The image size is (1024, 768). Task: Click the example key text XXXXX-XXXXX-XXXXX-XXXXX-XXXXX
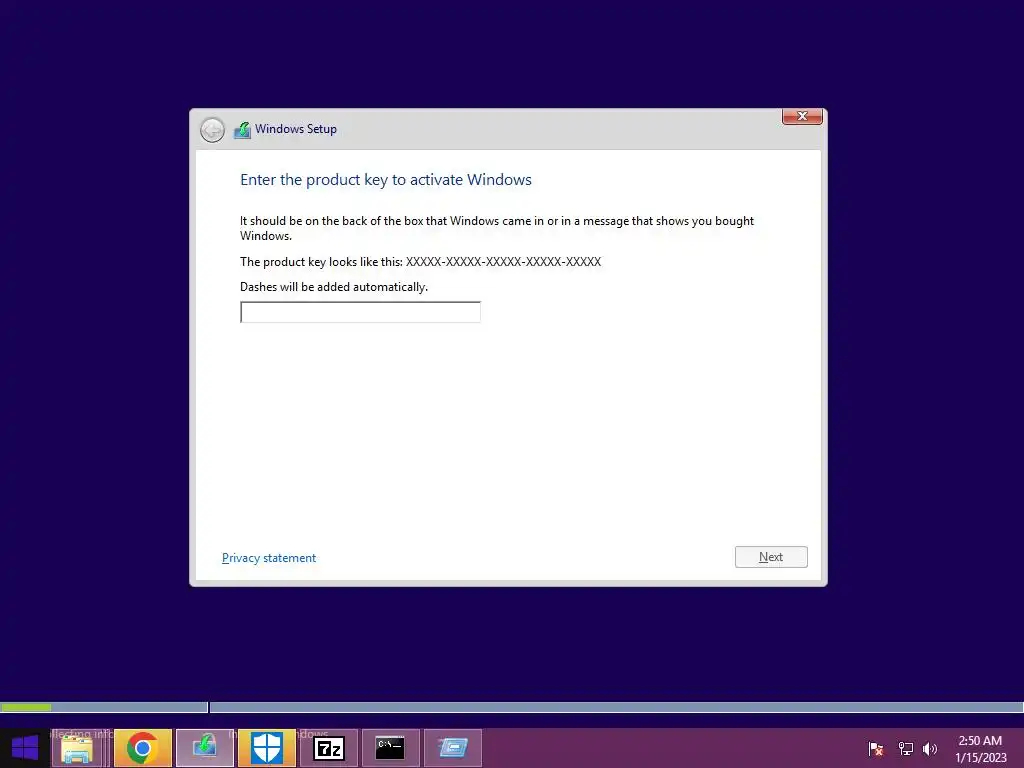[504, 262]
